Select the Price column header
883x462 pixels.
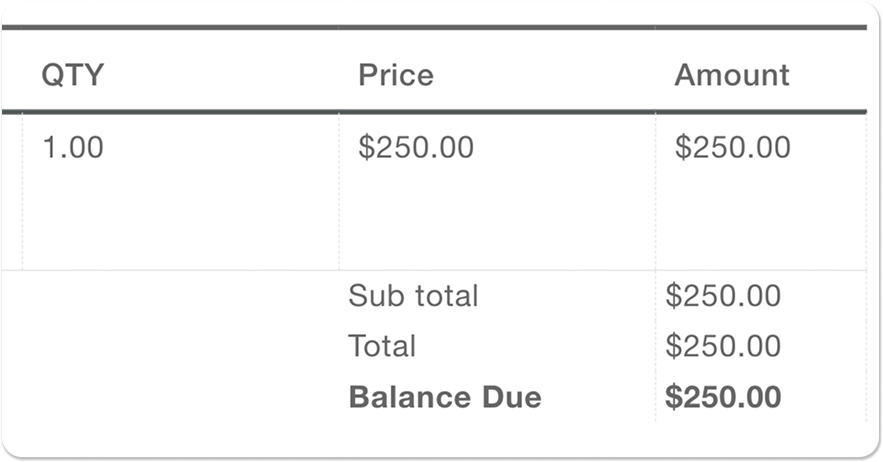396,75
